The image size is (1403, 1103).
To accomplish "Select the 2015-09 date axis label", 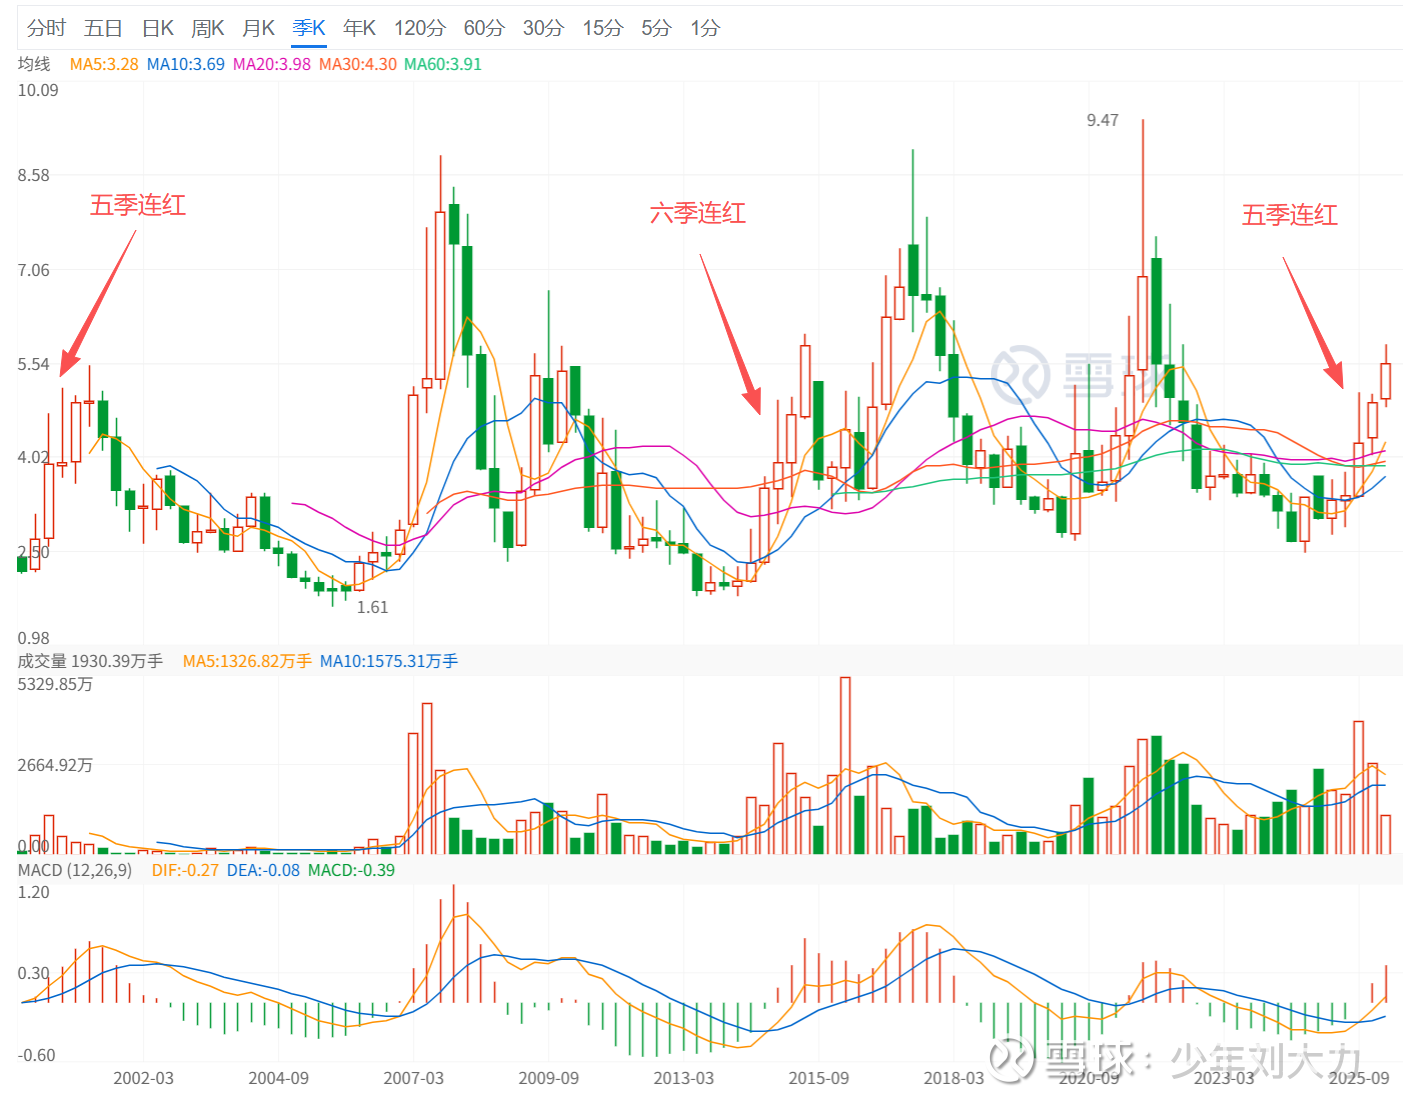I will coord(818,1078).
